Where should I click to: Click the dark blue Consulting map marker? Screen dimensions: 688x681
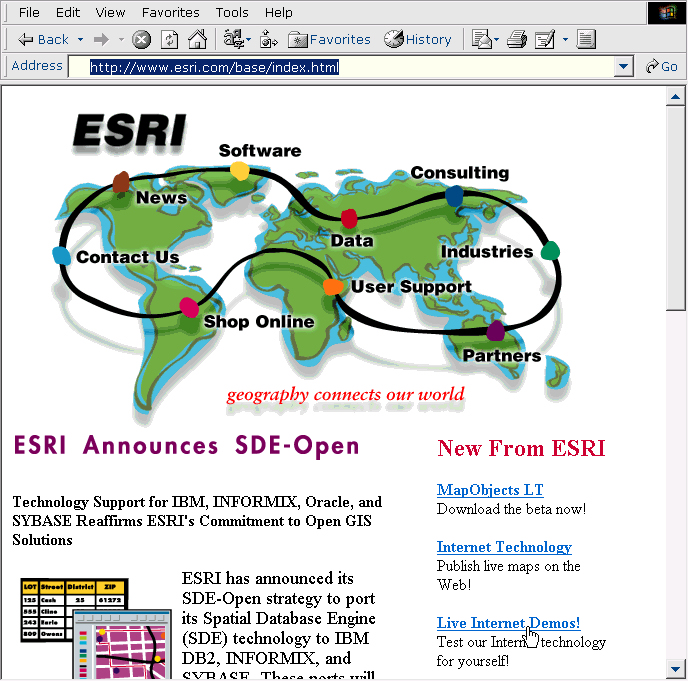(454, 196)
